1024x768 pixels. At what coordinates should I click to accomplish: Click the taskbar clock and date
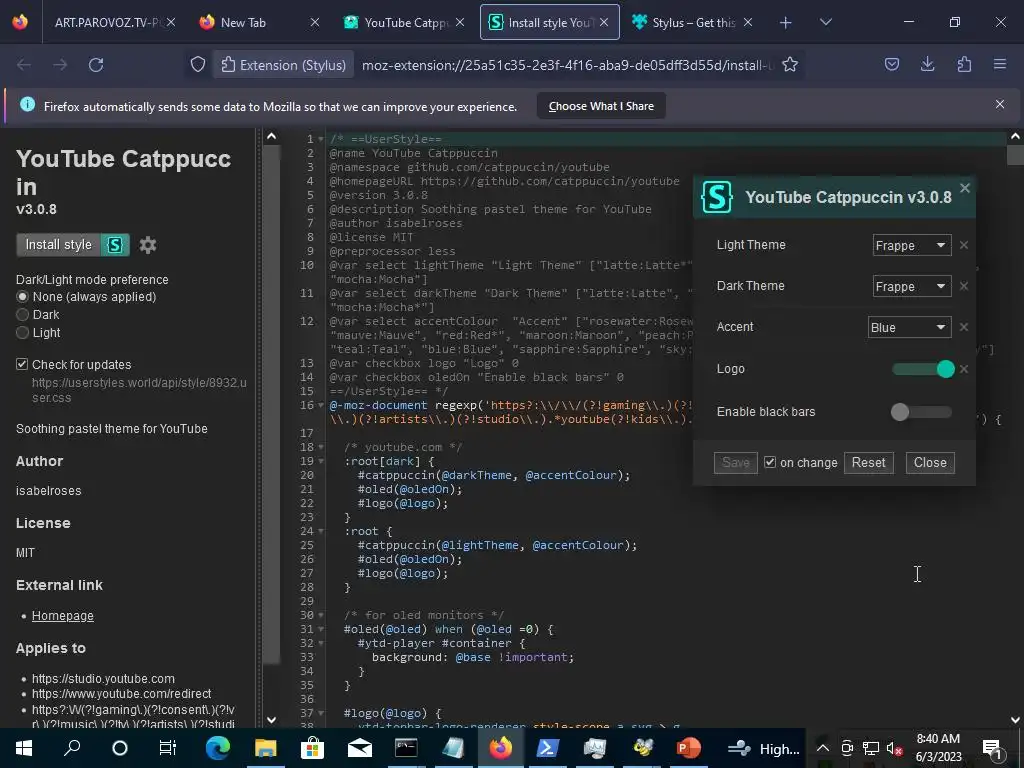click(938, 748)
